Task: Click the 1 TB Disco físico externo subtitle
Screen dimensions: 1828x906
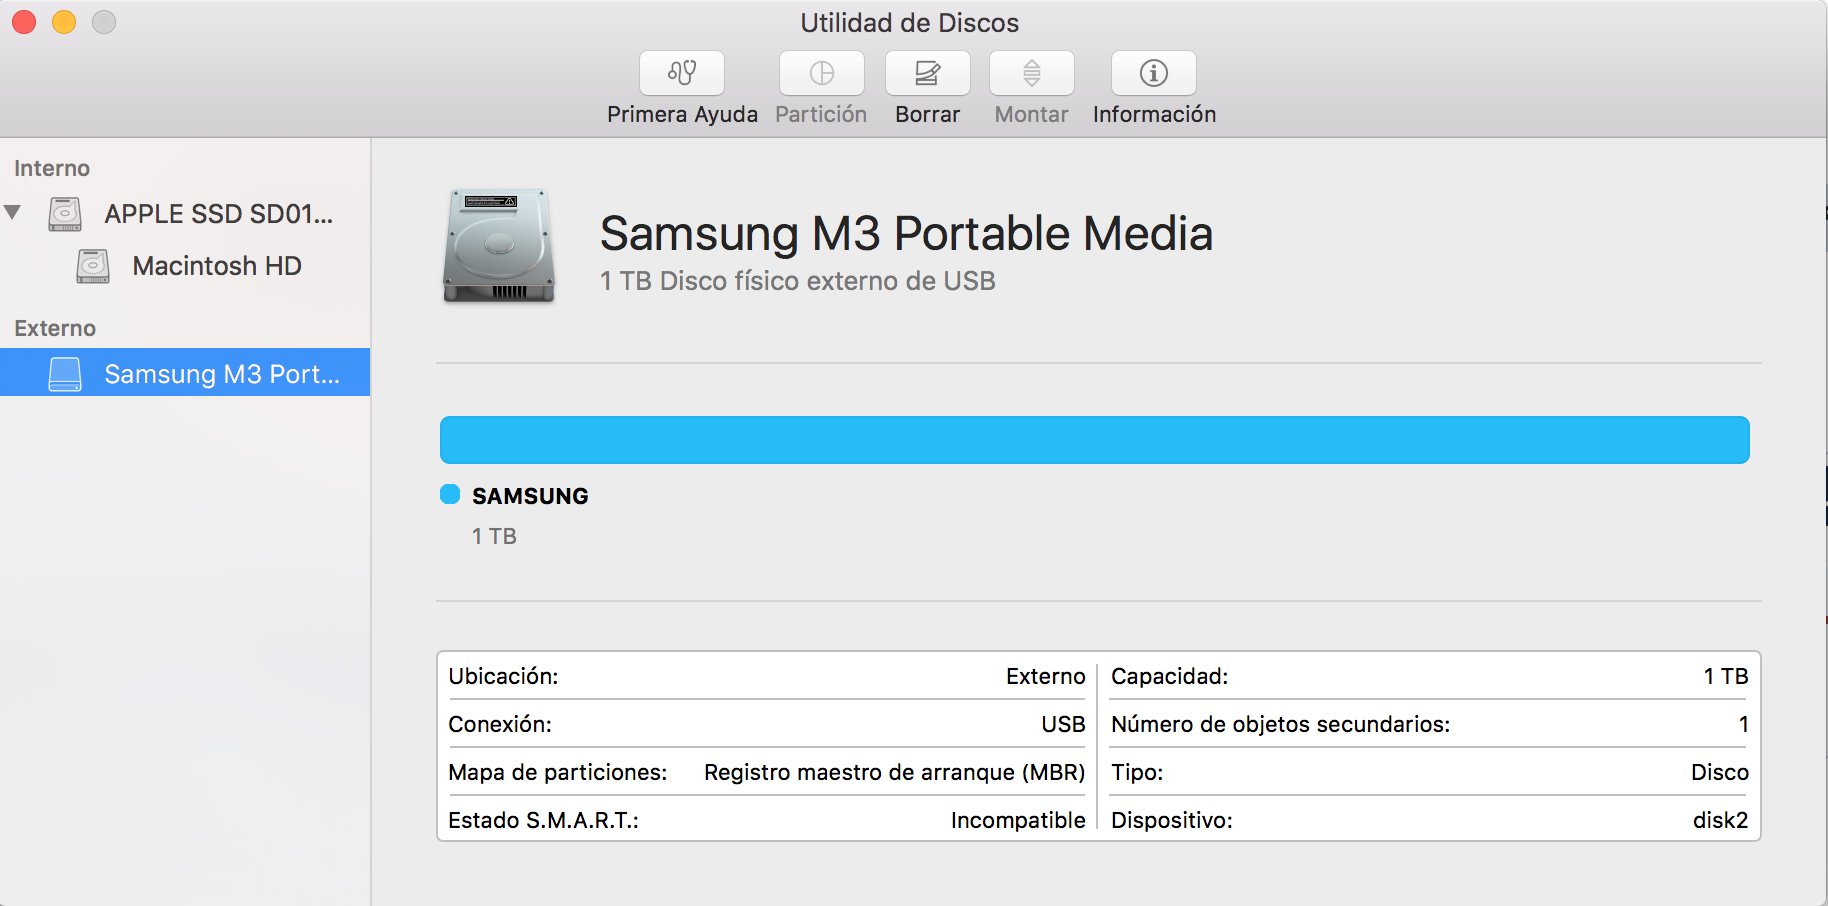Action: 798,281
